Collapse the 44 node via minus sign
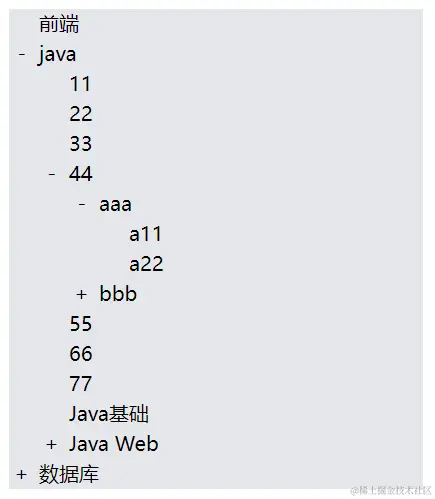The width and height of the screenshot is (435, 499). pos(52,174)
